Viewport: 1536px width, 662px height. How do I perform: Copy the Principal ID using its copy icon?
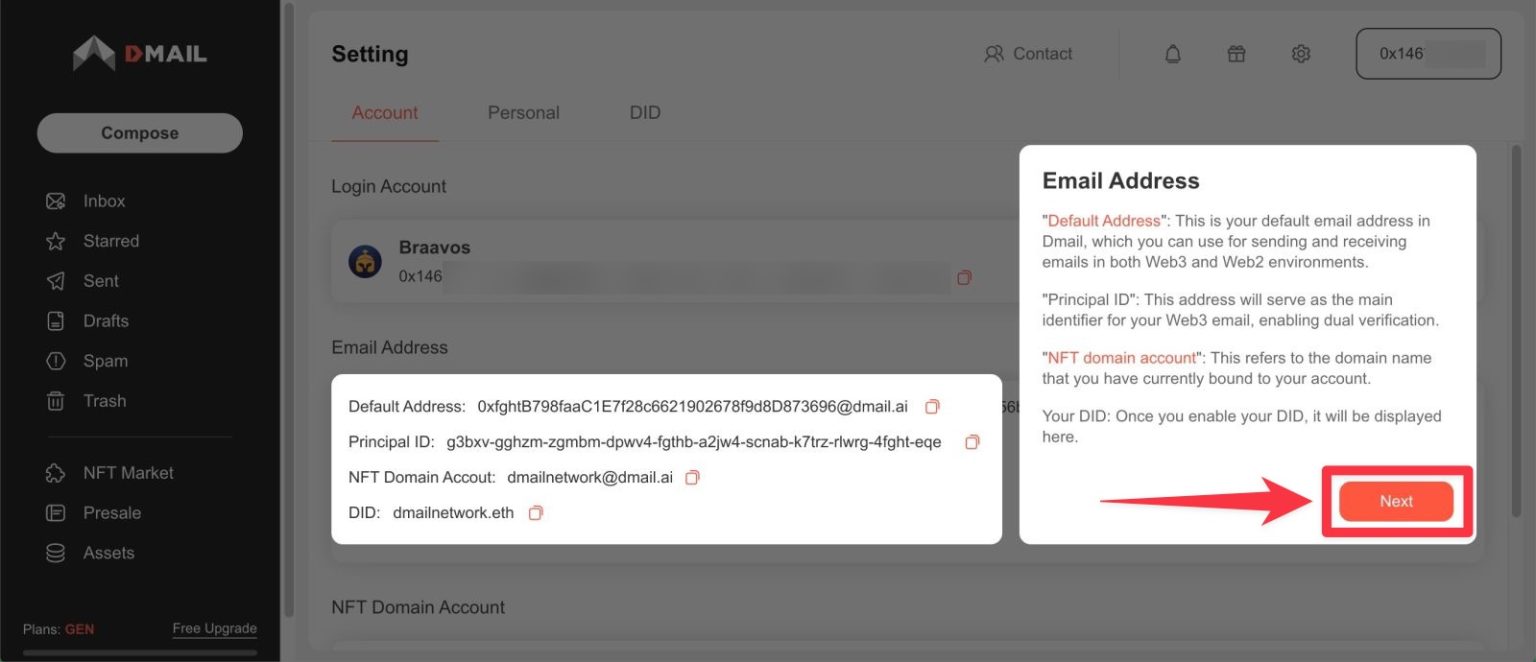click(x=971, y=442)
